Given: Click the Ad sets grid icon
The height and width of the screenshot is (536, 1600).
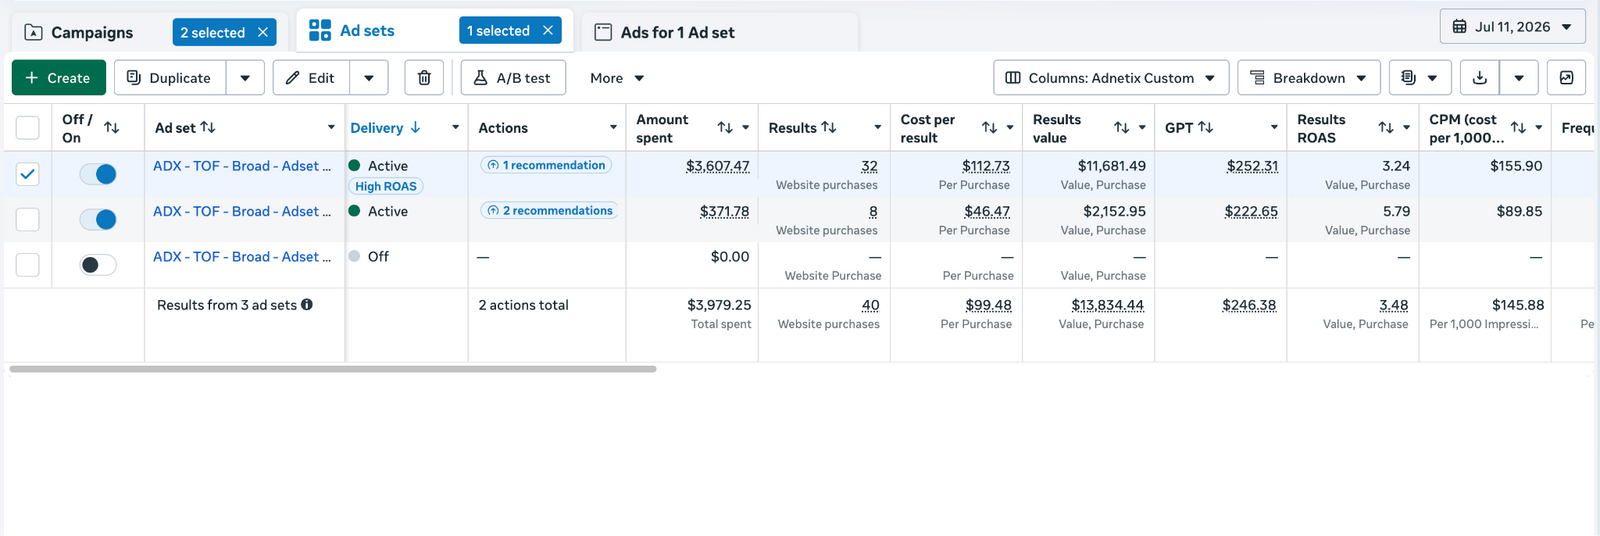Looking at the screenshot, I should coord(320,30).
